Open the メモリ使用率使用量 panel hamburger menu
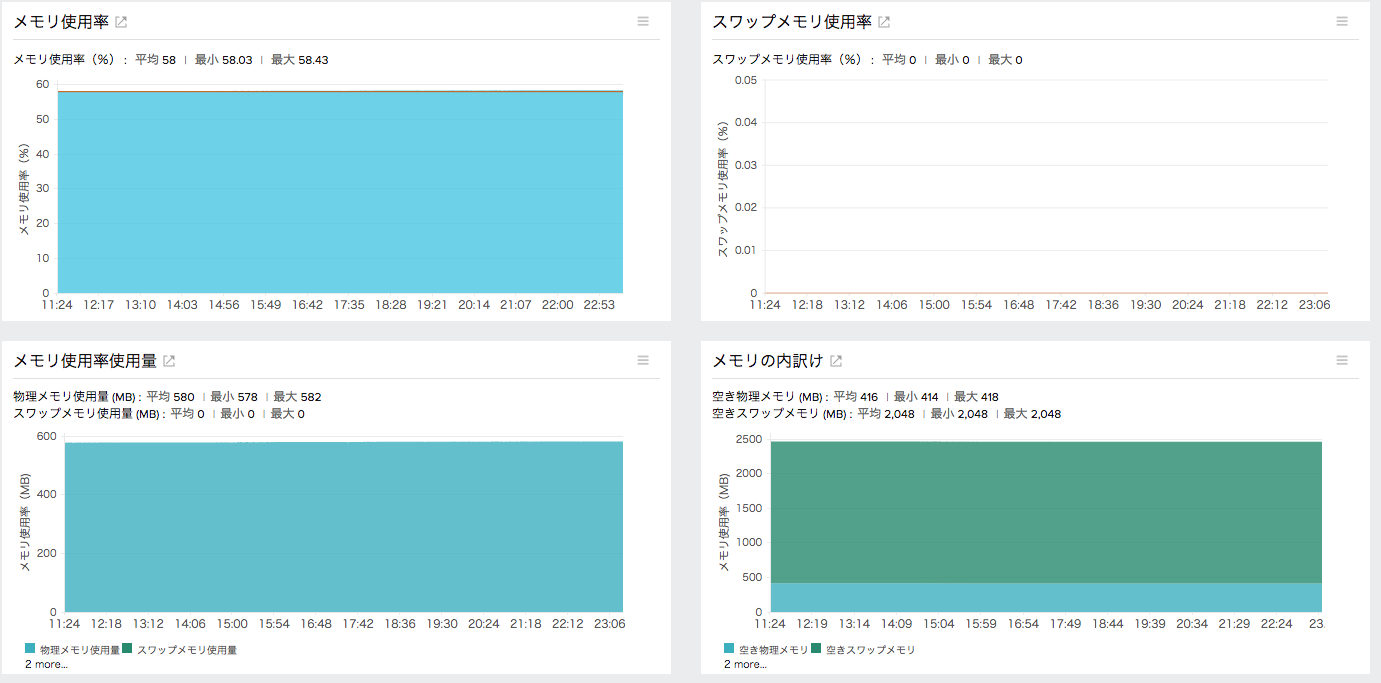Screen dimensions: 1381x683 (643, 360)
